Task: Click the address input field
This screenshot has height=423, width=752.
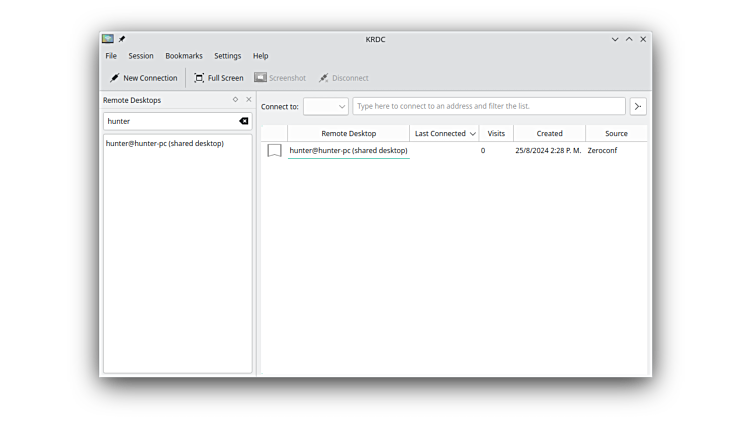Action: pos(488,106)
